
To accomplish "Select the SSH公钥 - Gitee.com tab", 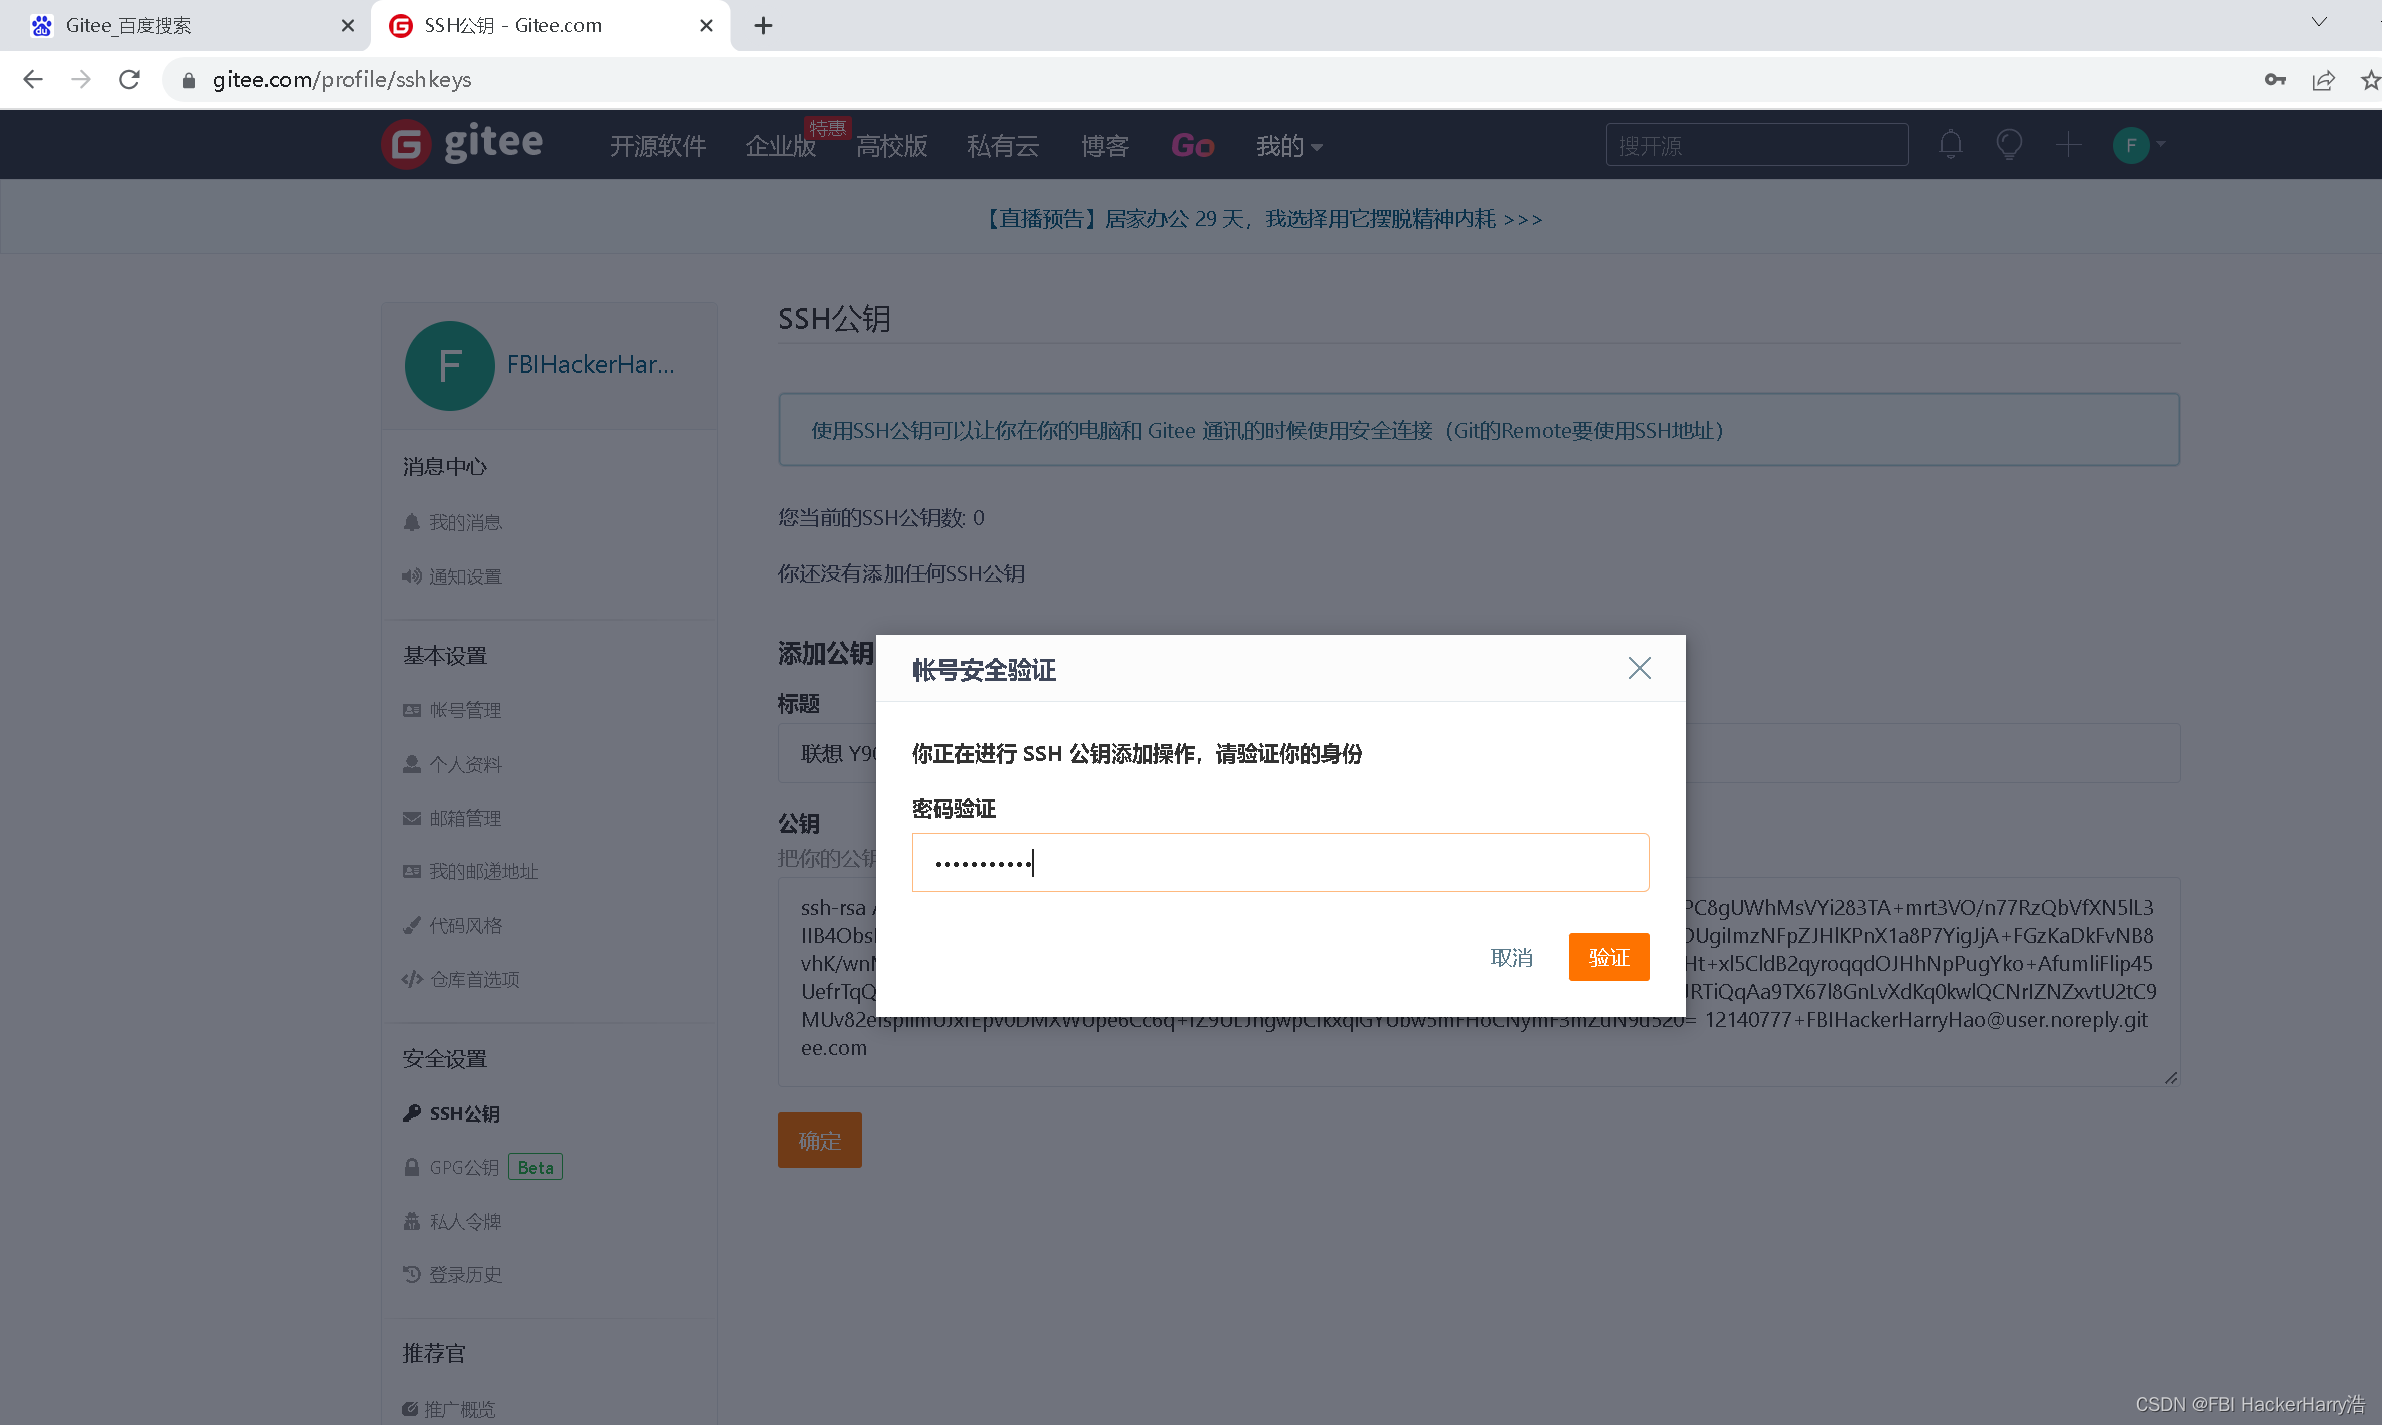I will tap(550, 26).
